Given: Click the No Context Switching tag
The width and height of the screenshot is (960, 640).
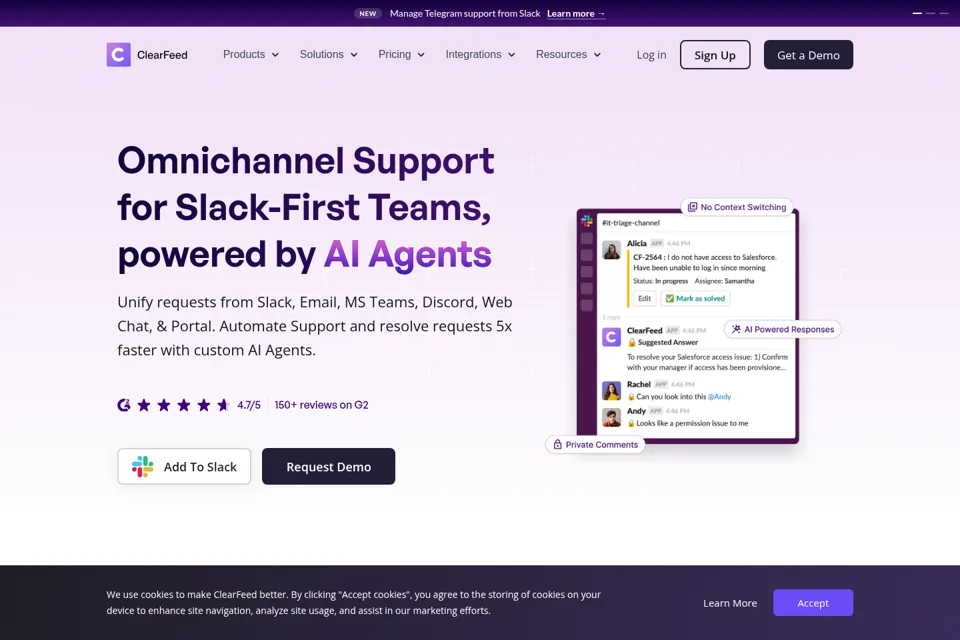Looking at the screenshot, I should (x=737, y=207).
